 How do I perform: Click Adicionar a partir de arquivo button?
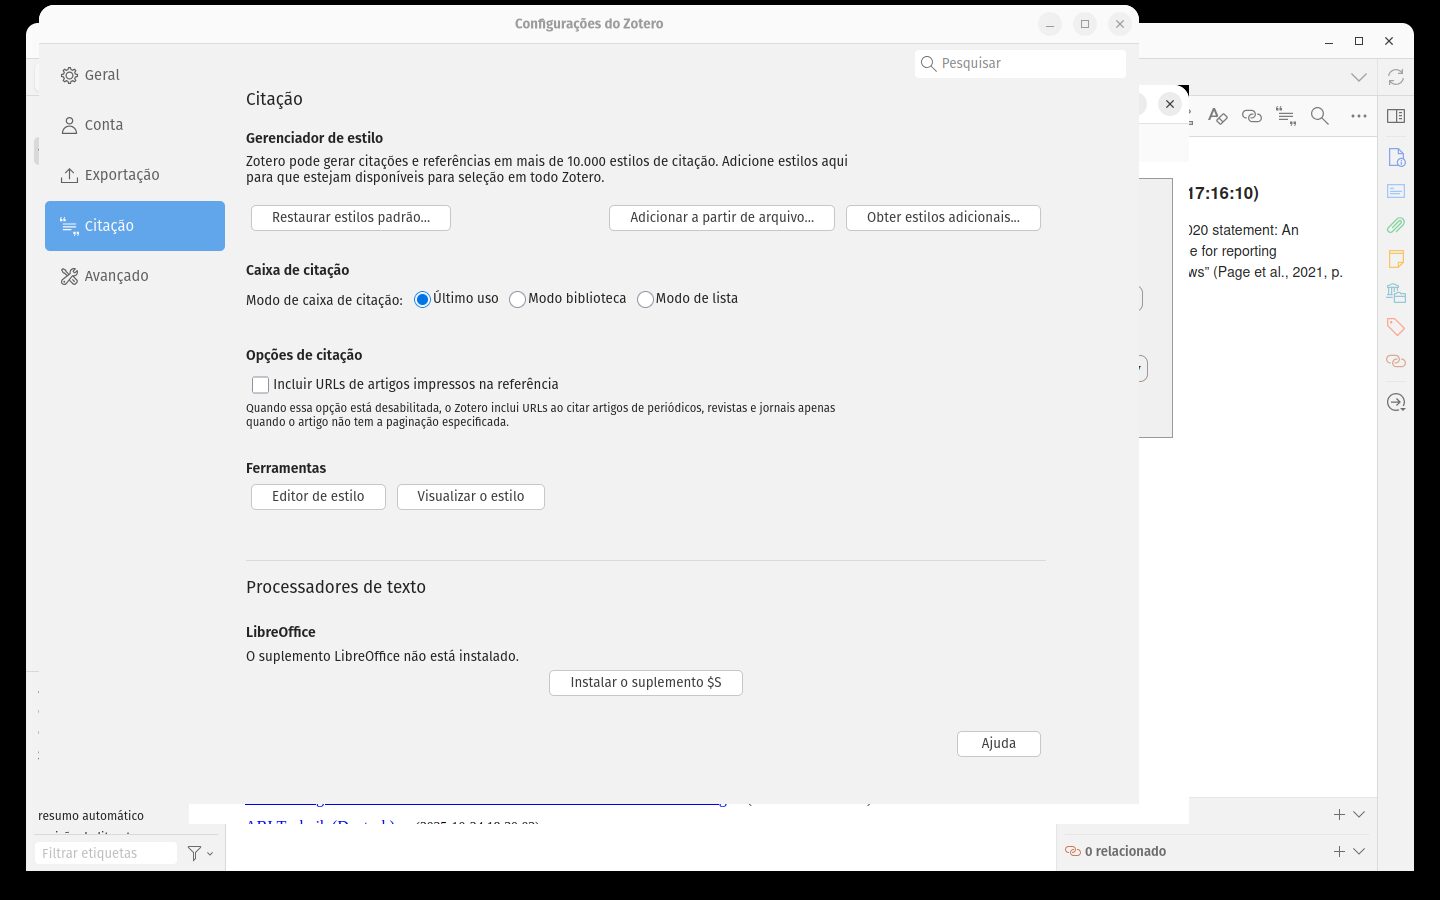pyautogui.click(x=722, y=217)
